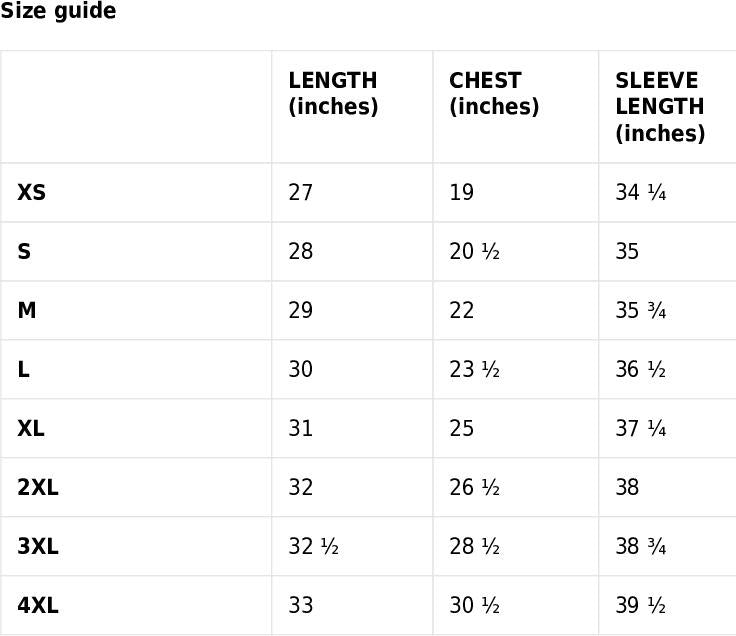The image size is (736, 636).
Task: Select the XL length value 31
Action: coord(300,429)
